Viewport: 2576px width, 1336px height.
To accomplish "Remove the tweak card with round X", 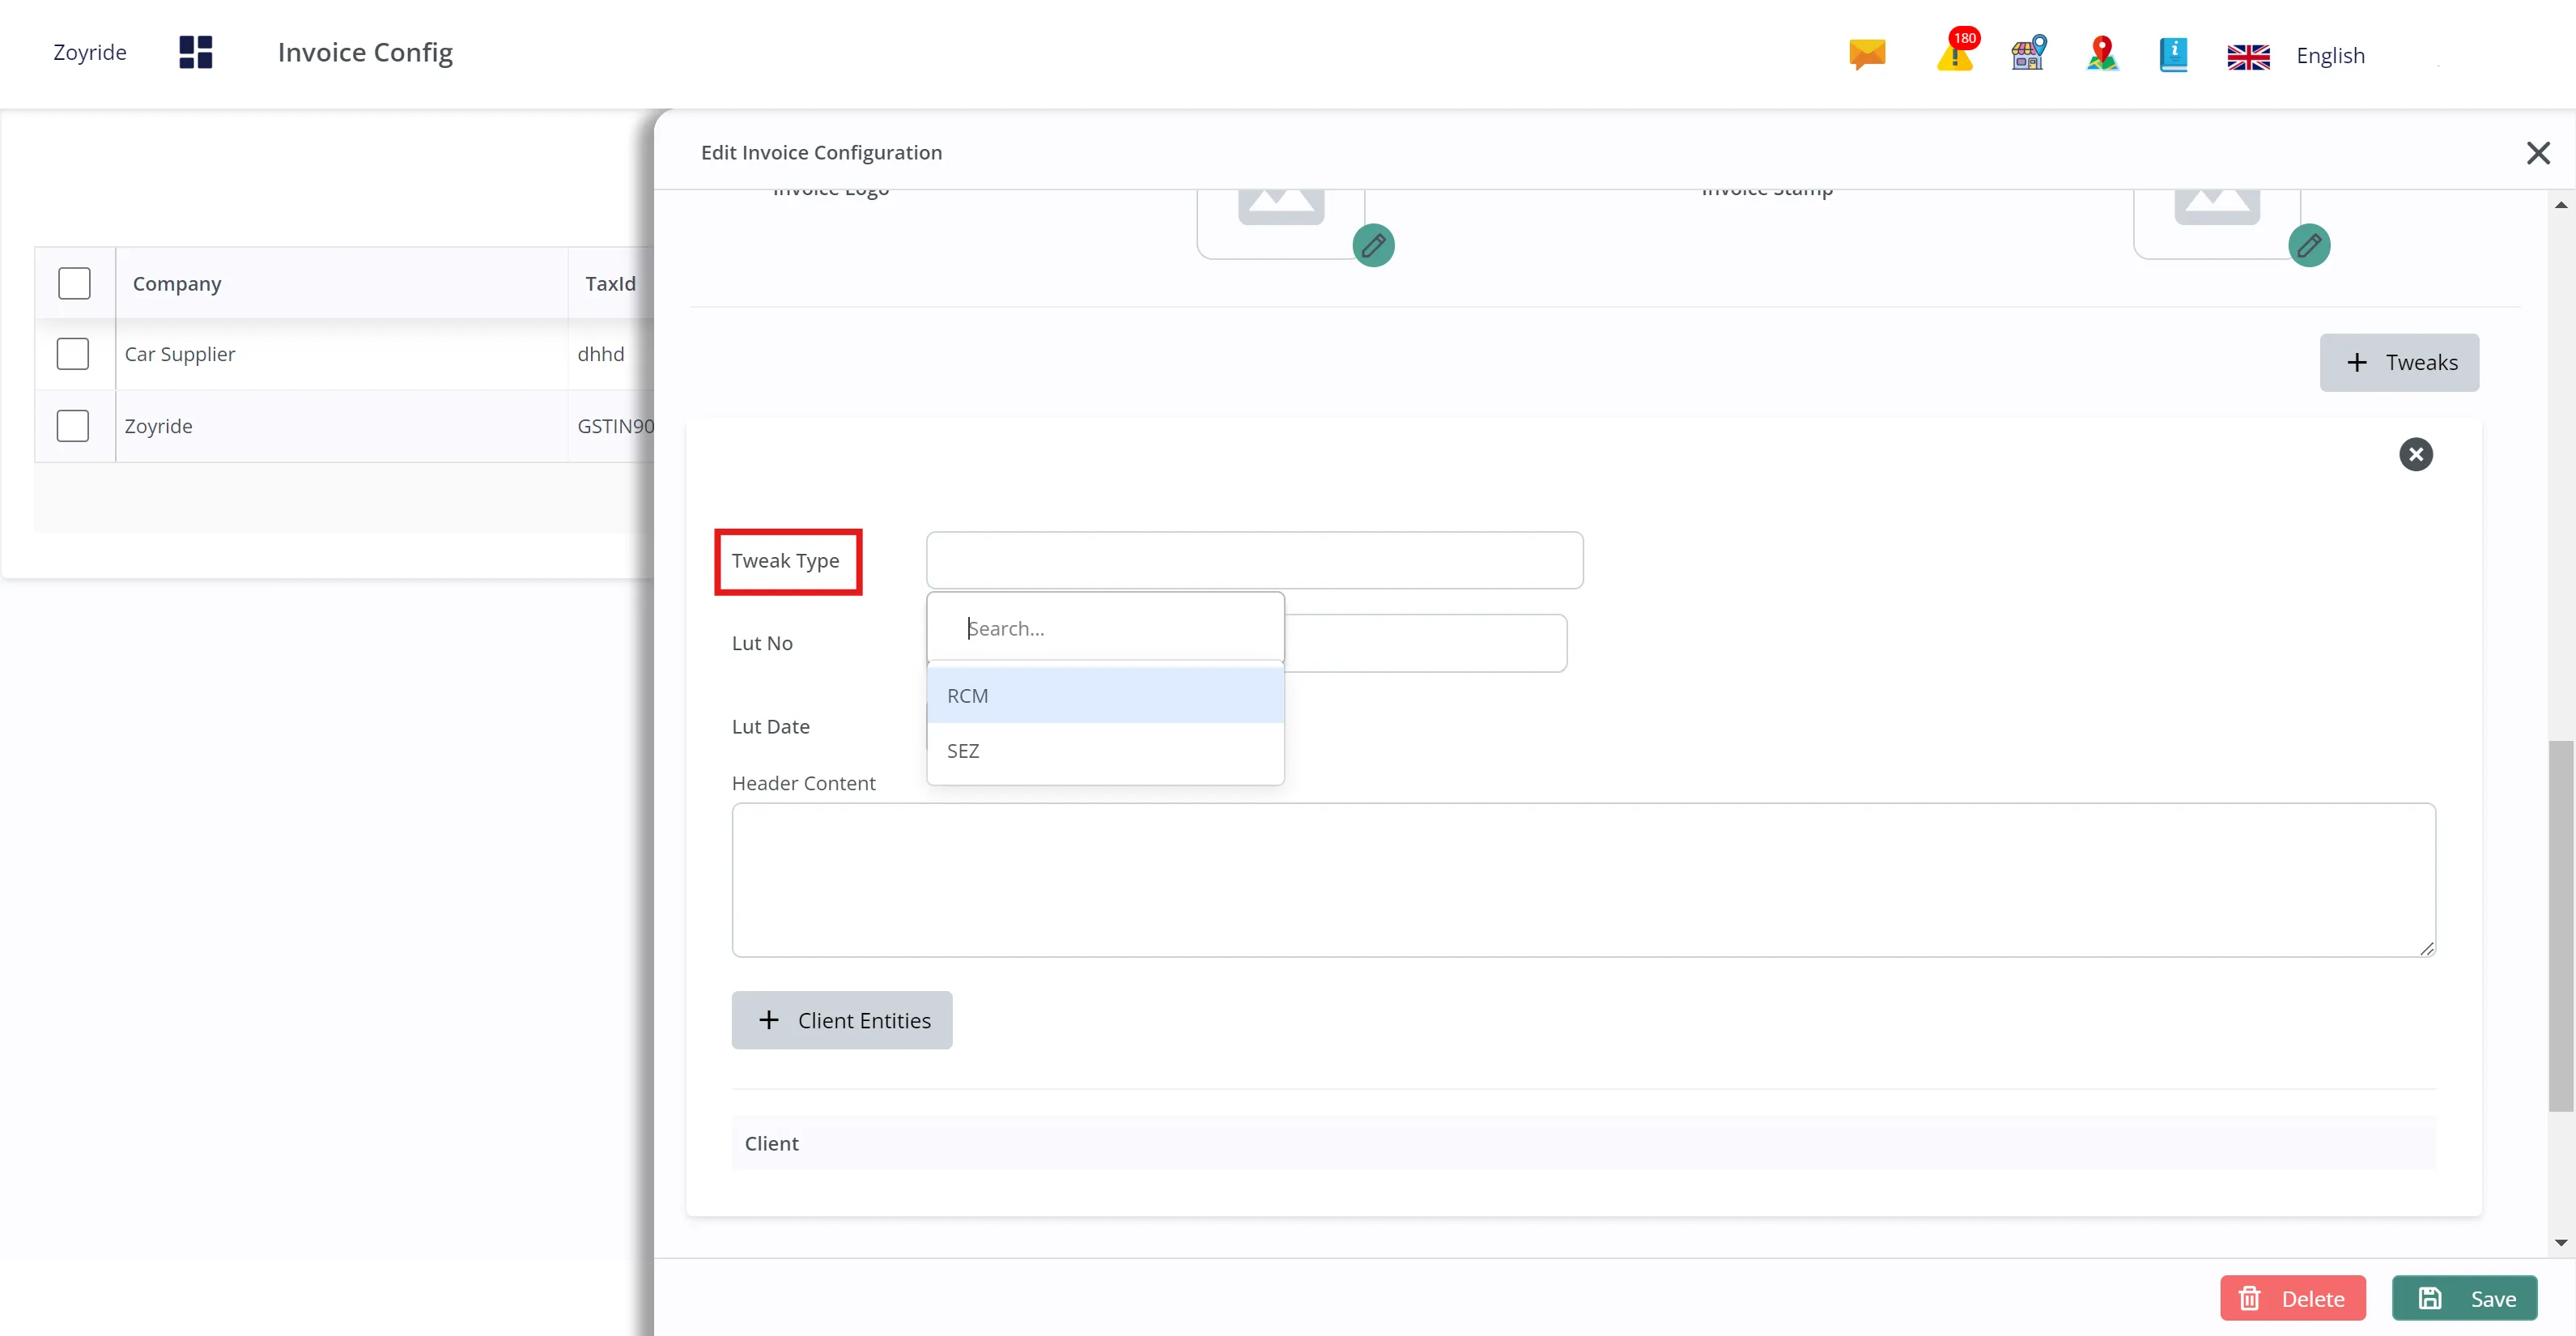I will pyautogui.click(x=2416, y=455).
